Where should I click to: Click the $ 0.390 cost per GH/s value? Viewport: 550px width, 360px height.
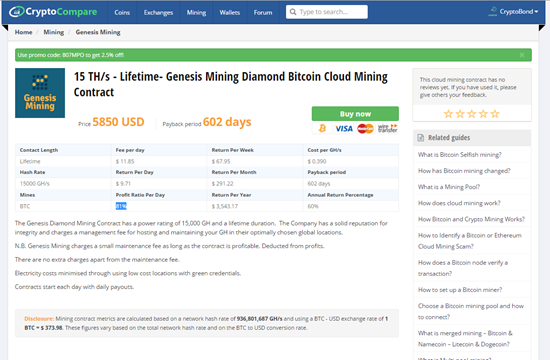(317, 161)
